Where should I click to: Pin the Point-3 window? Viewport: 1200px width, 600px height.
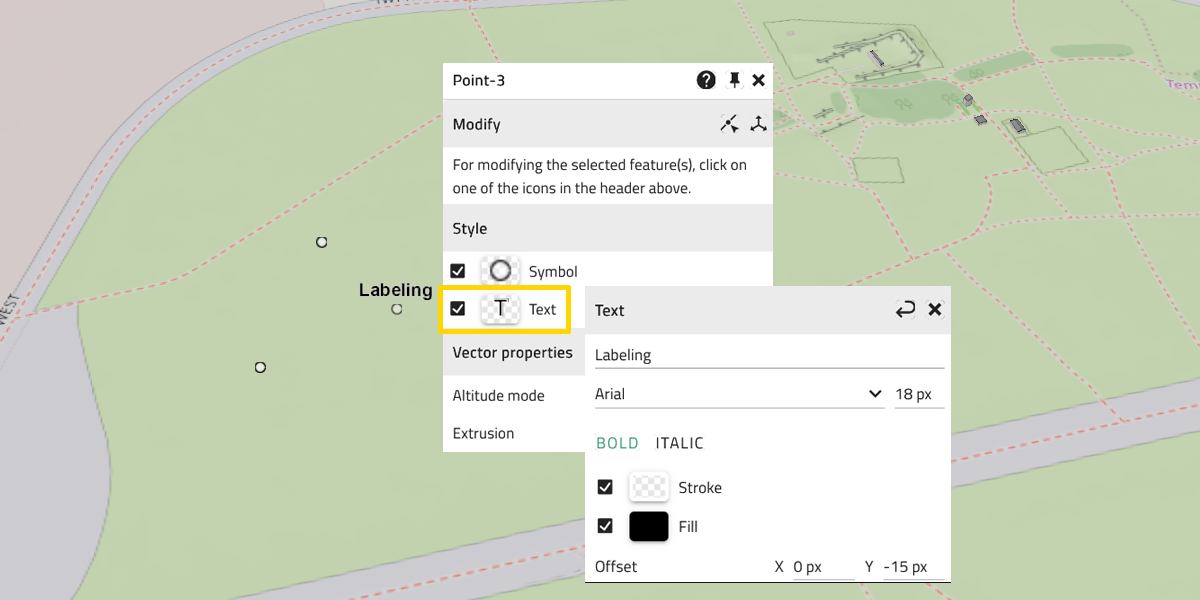tap(734, 81)
